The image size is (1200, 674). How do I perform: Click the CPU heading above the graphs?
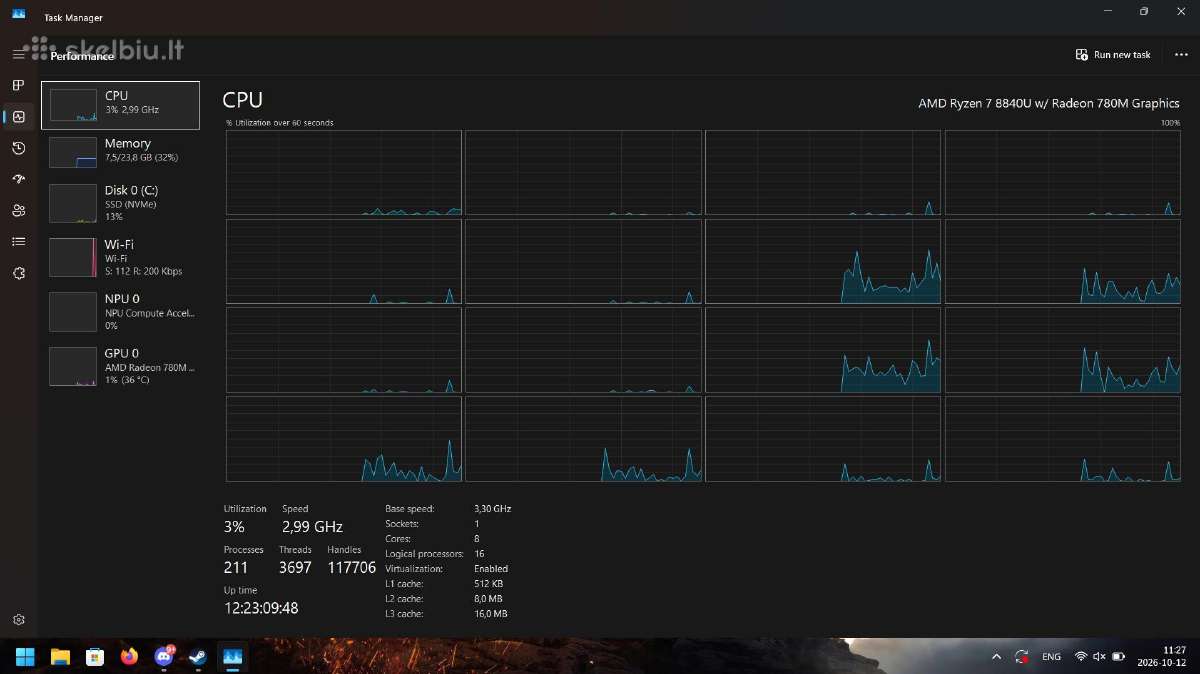[242, 100]
